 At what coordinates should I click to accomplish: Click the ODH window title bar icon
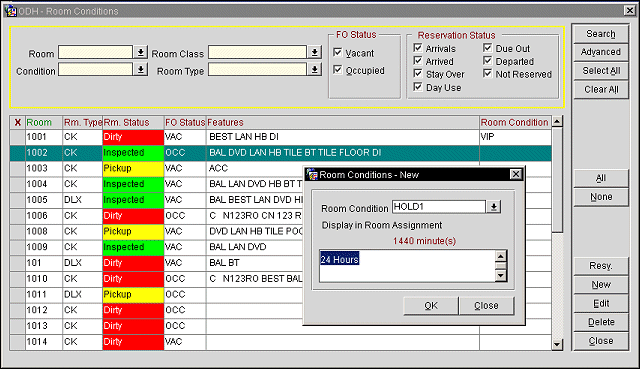(x=11, y=11)
